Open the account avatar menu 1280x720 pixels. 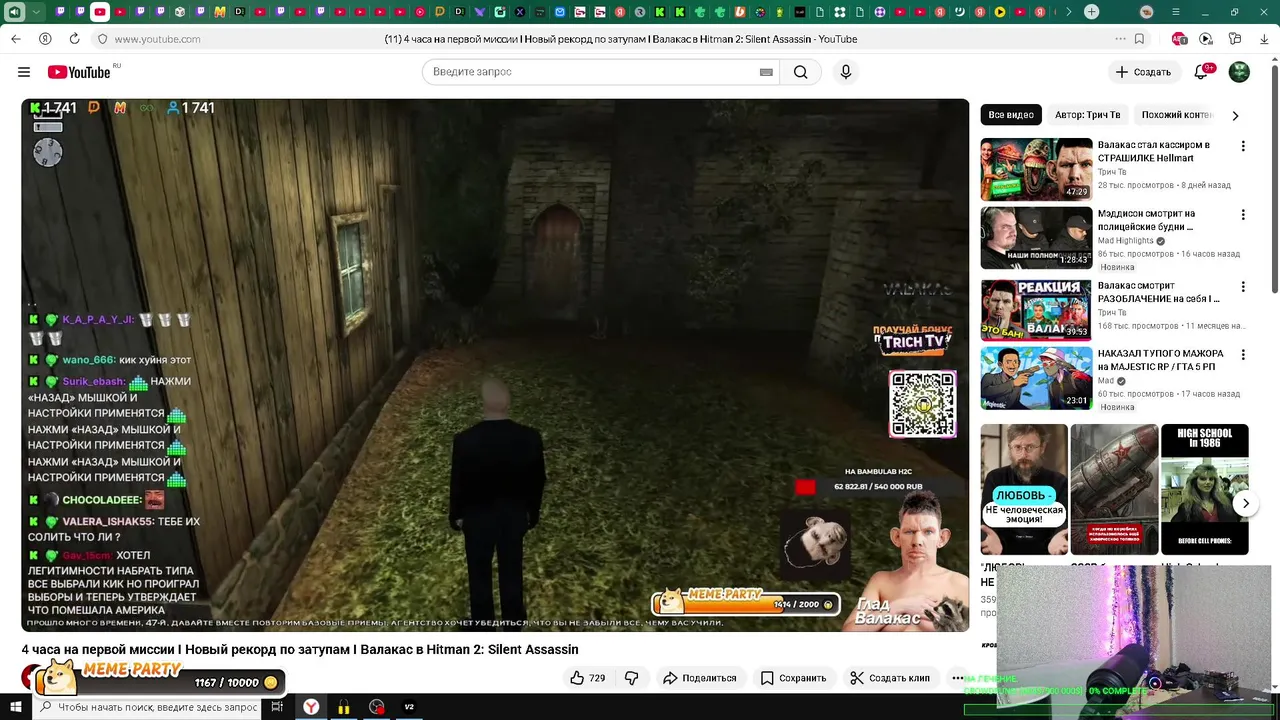1239,72
